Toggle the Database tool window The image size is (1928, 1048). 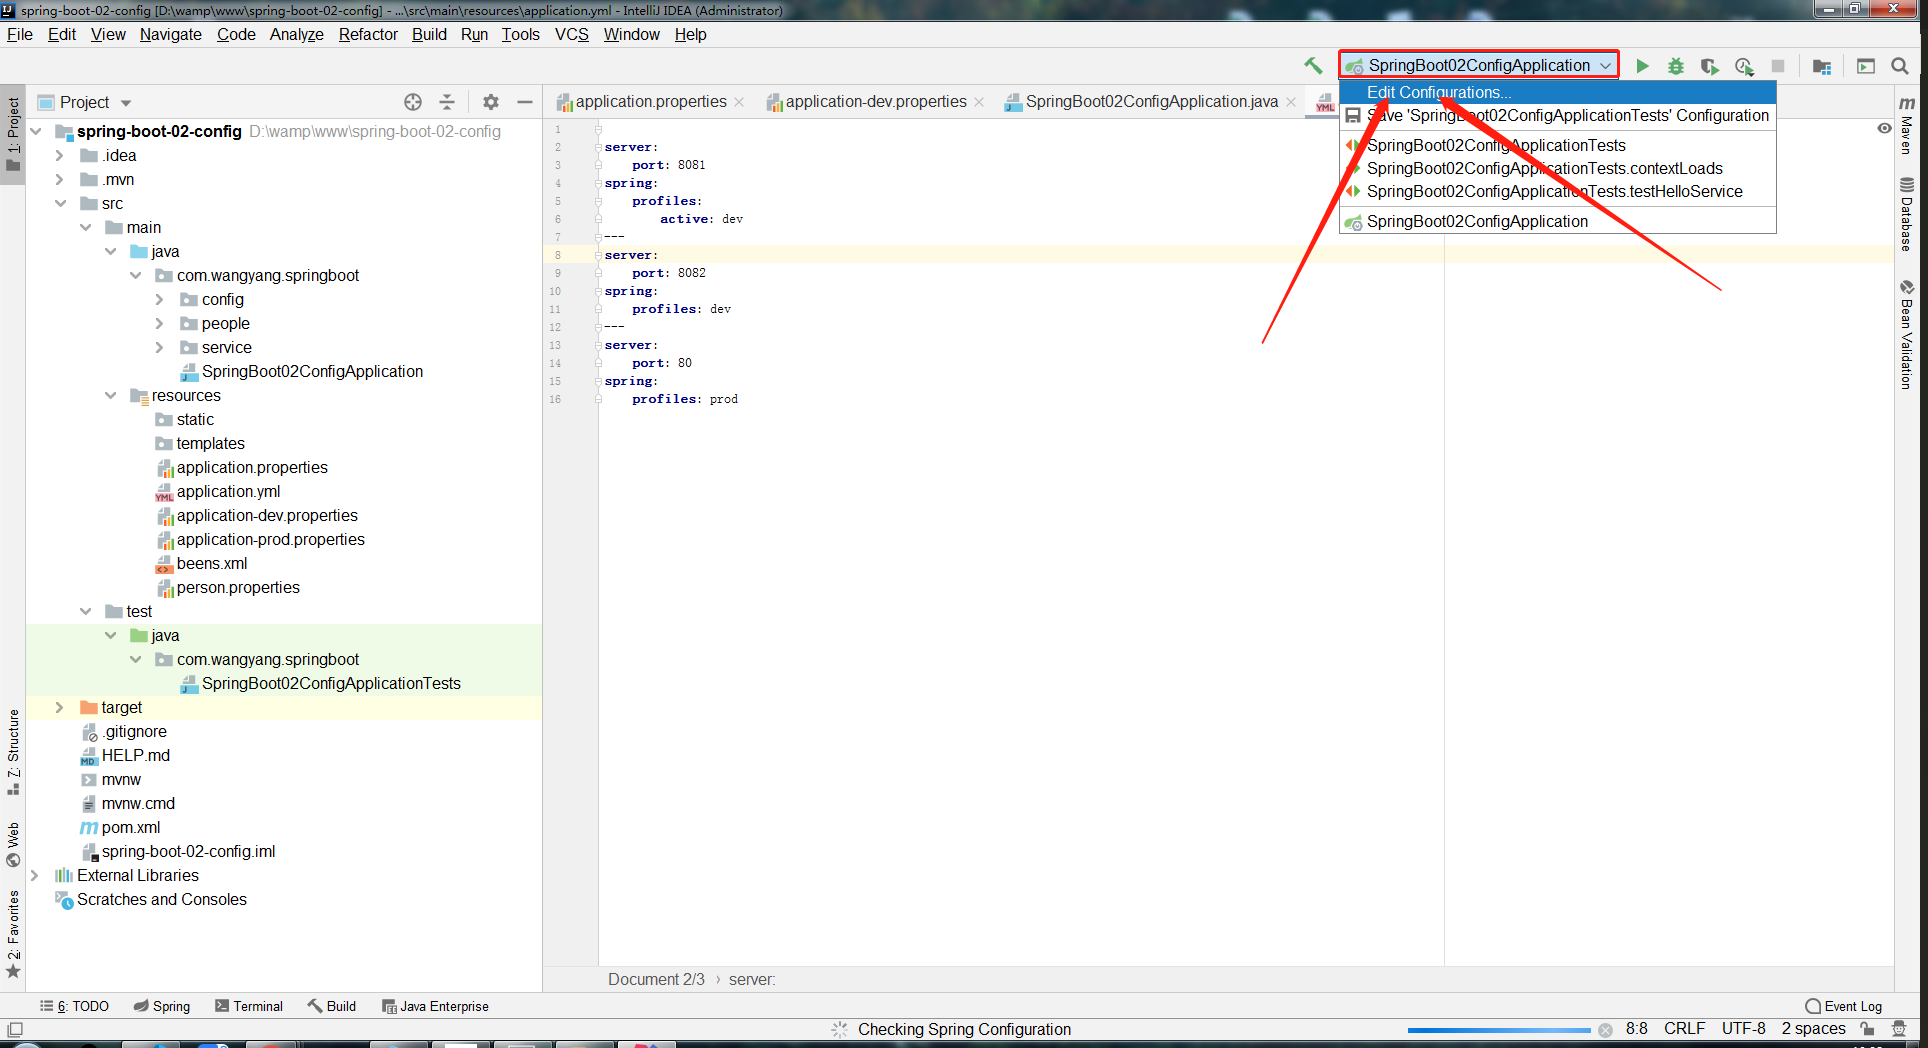point(1907,214)
